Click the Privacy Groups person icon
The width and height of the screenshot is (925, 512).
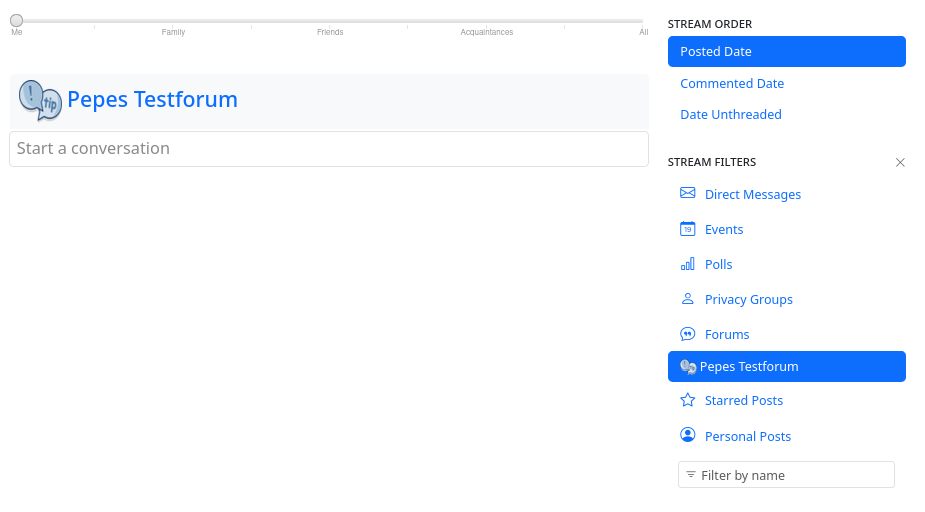687,299
